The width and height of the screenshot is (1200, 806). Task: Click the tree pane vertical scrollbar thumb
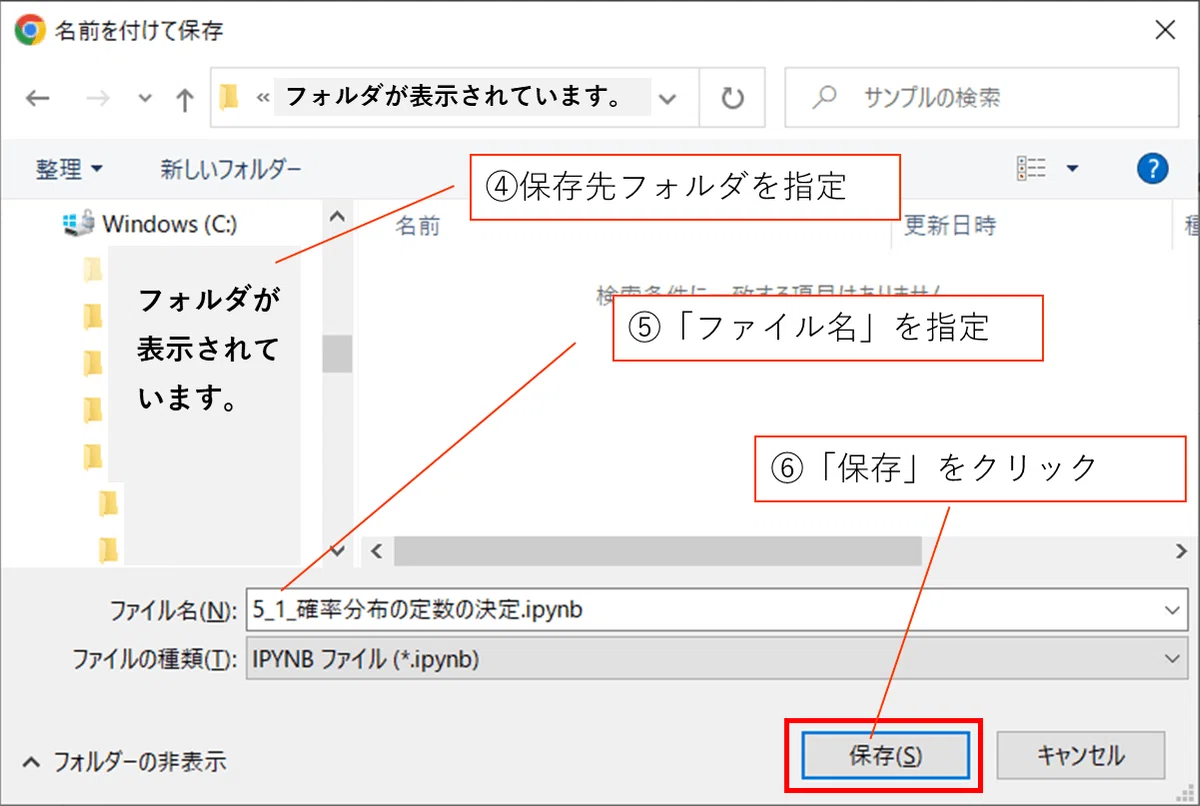coord(338,354)
